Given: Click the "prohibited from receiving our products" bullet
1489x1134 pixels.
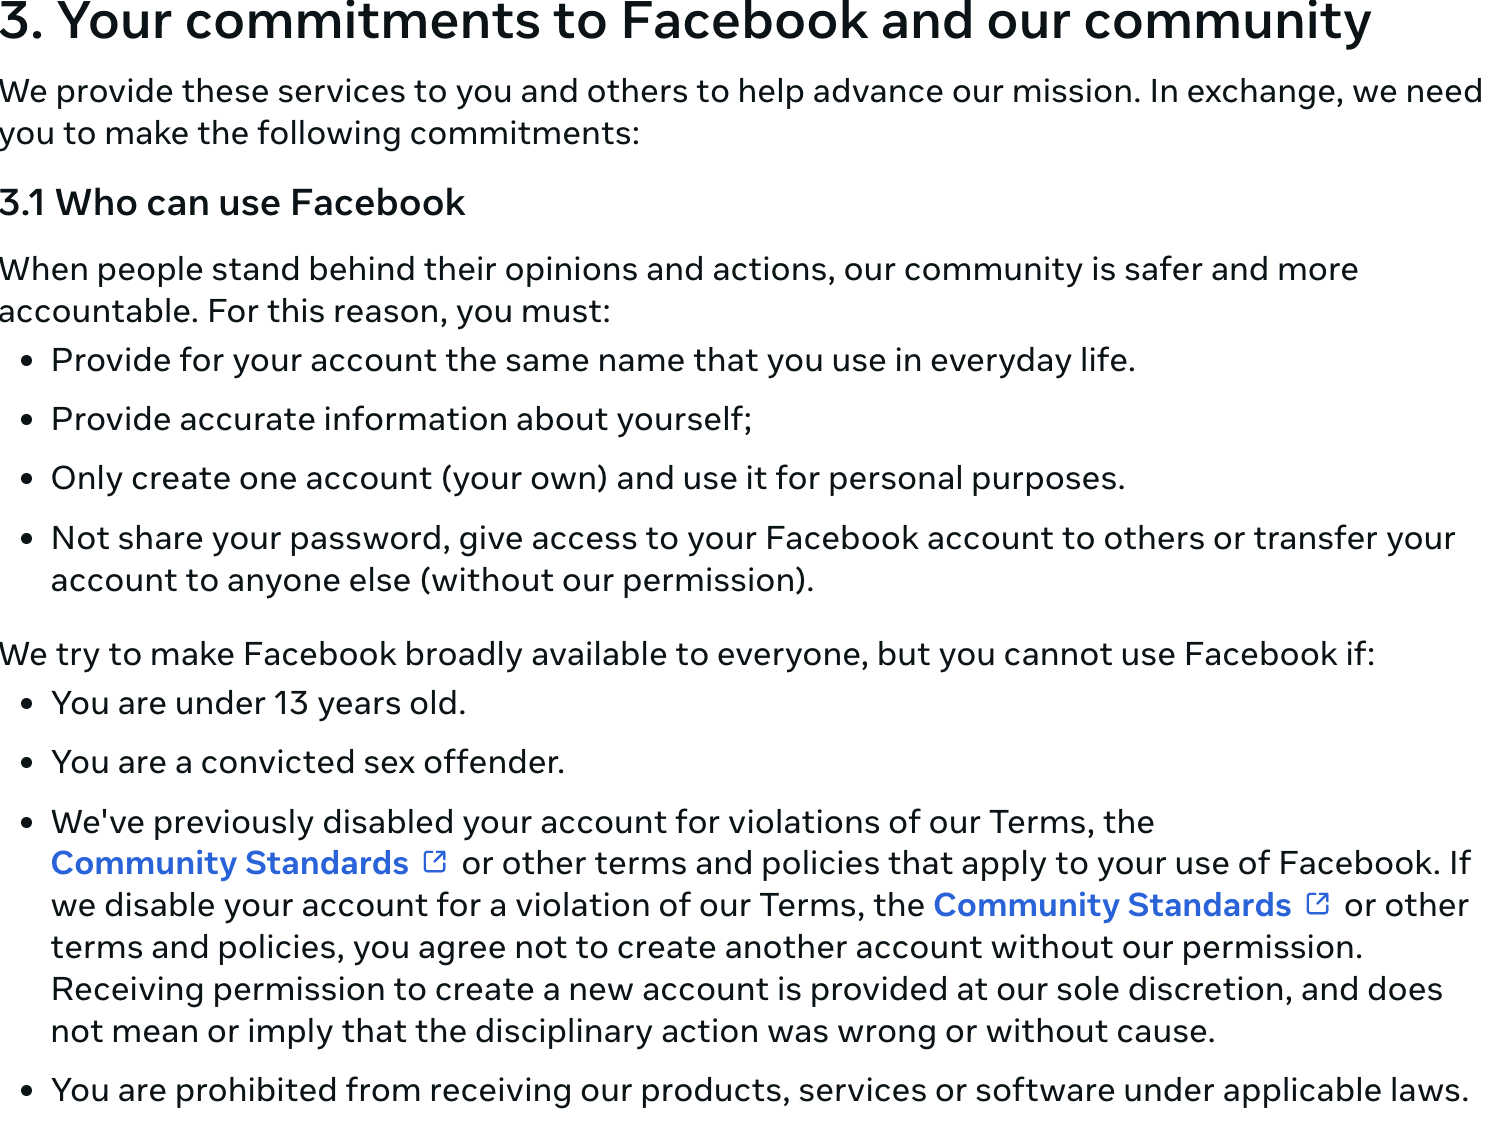Looking at the screenshot, I should 760,1090.
